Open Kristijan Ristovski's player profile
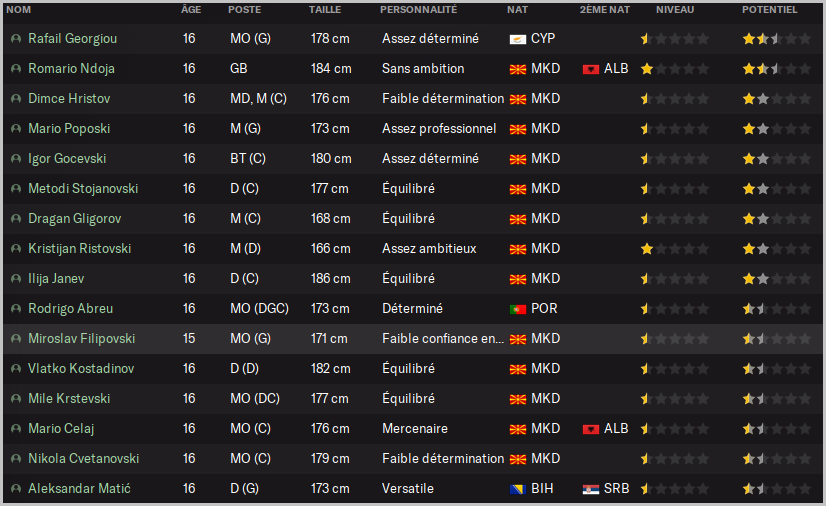The width and height of the screenshot is (826, 506). click(x=82, y=249)
